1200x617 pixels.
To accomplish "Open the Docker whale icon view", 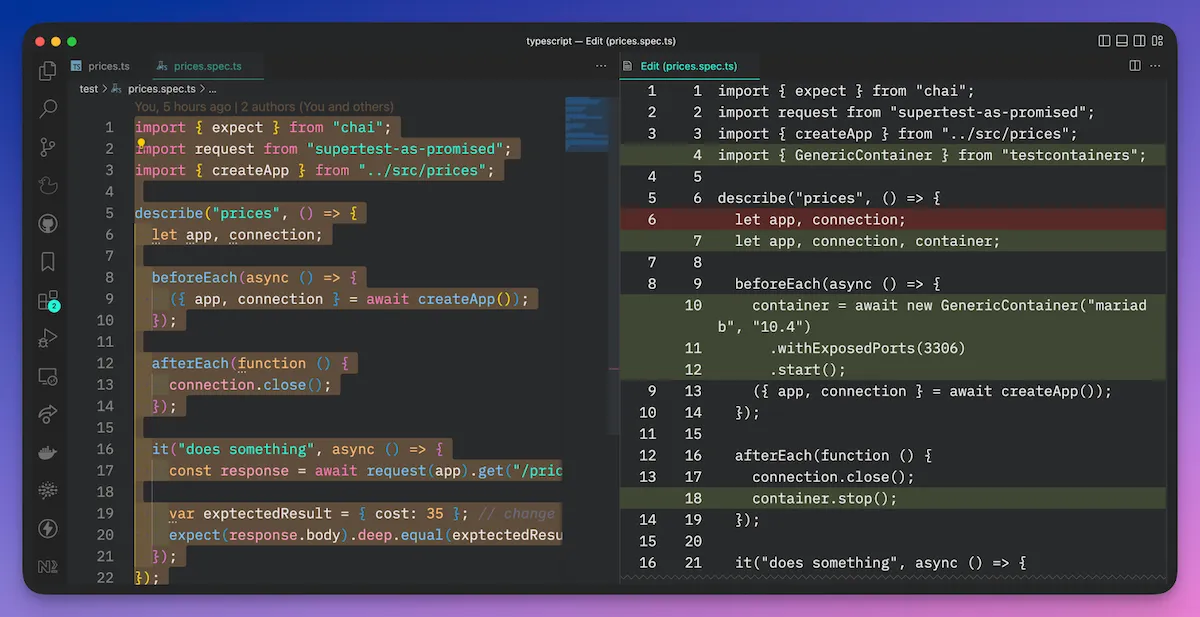I will coord(47,452).
